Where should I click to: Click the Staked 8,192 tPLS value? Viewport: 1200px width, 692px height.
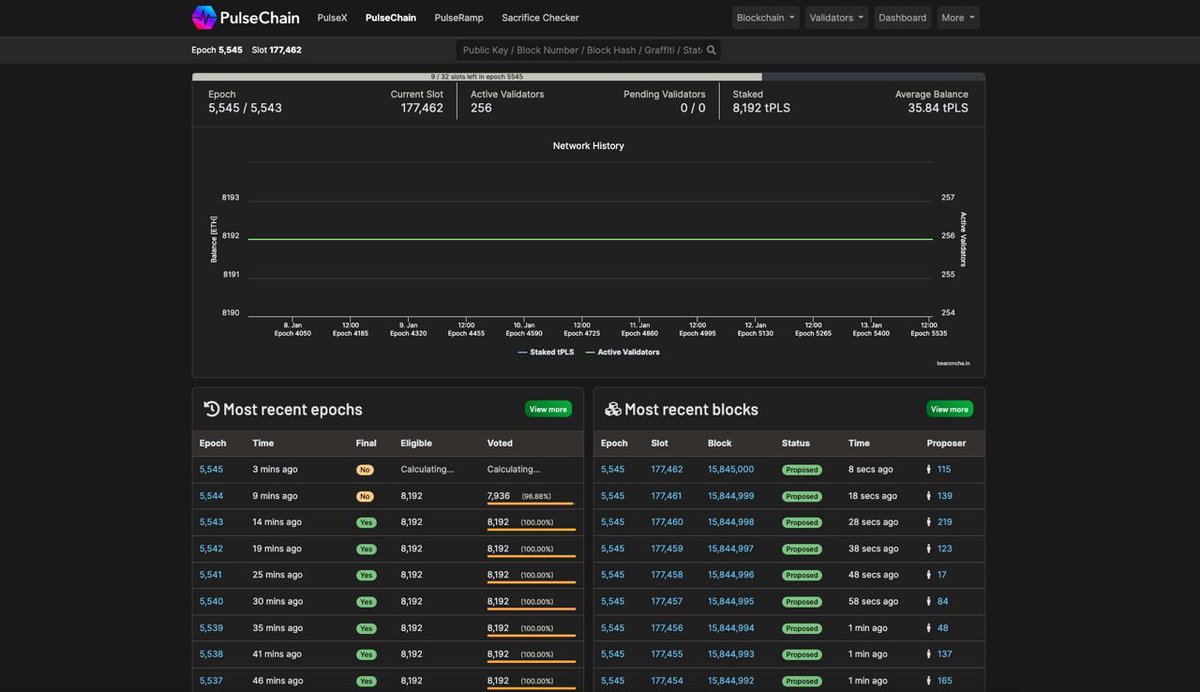click(x=761, y=108)
